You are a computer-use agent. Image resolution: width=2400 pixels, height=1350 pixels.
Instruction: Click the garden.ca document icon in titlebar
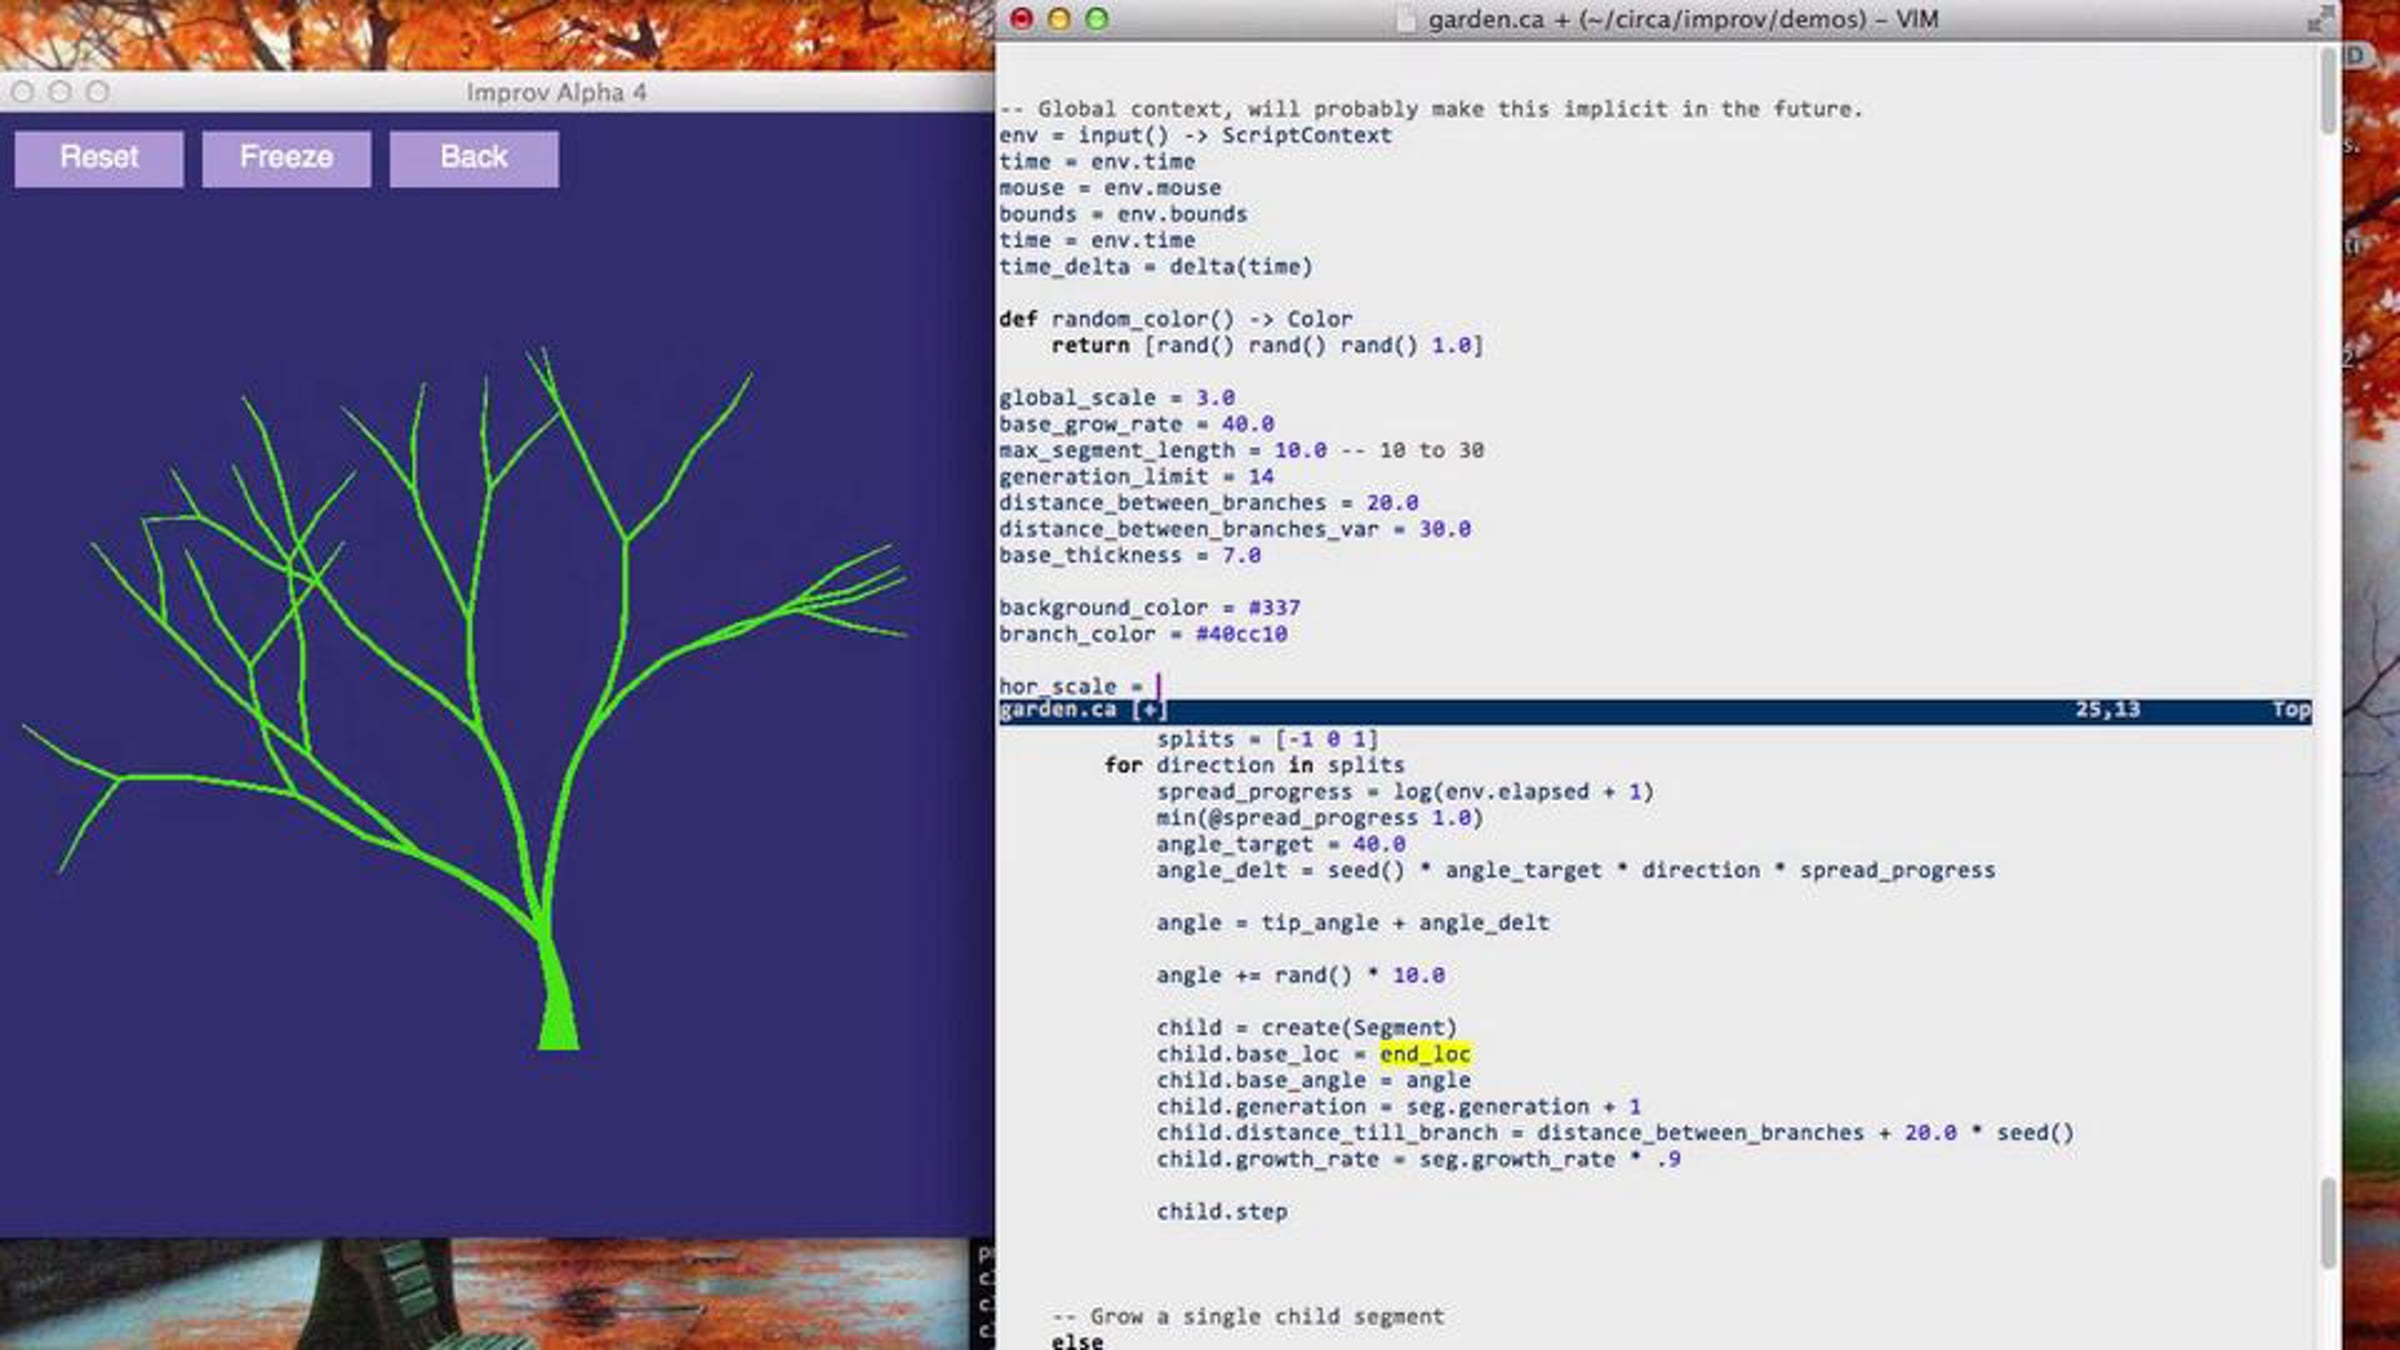1407,20
